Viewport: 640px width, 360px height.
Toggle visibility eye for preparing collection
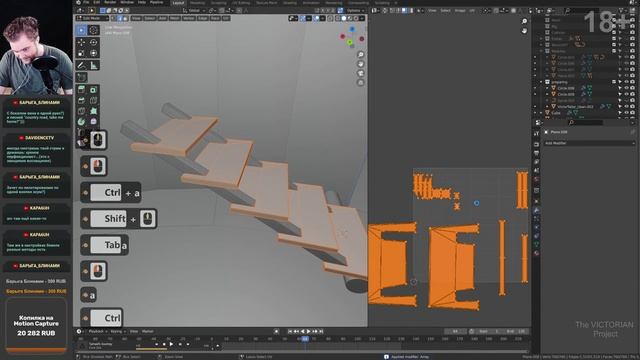click(627, 82)
